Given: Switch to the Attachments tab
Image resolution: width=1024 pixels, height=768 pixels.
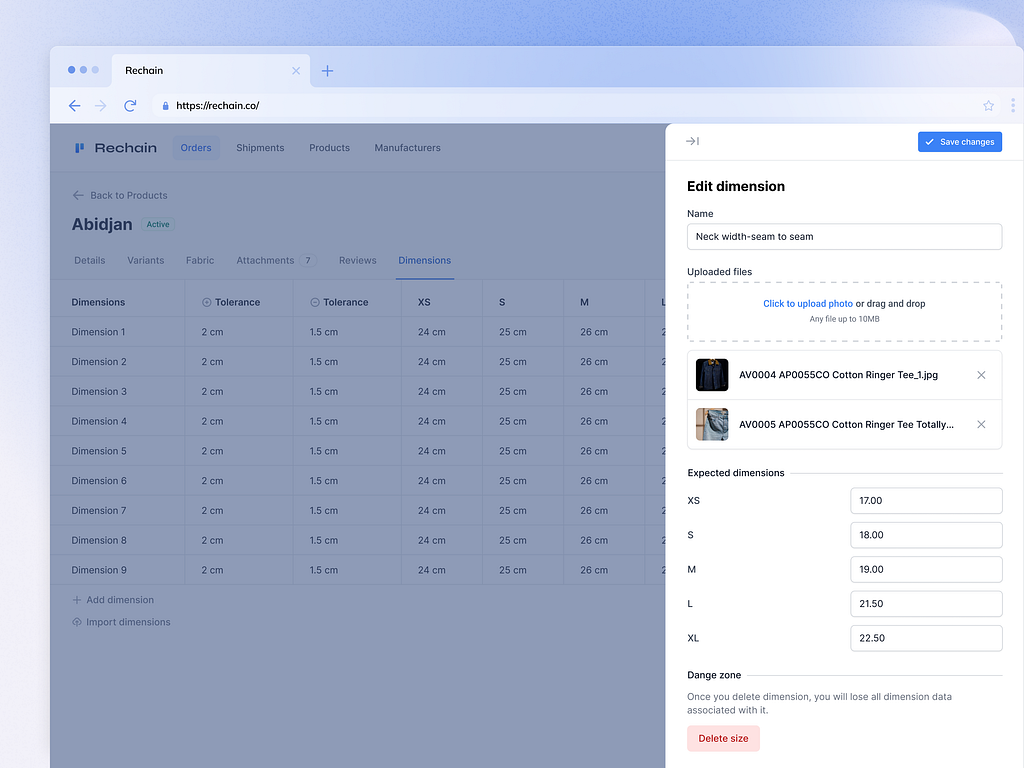Looking at the screenshot, I should point(268,259).
